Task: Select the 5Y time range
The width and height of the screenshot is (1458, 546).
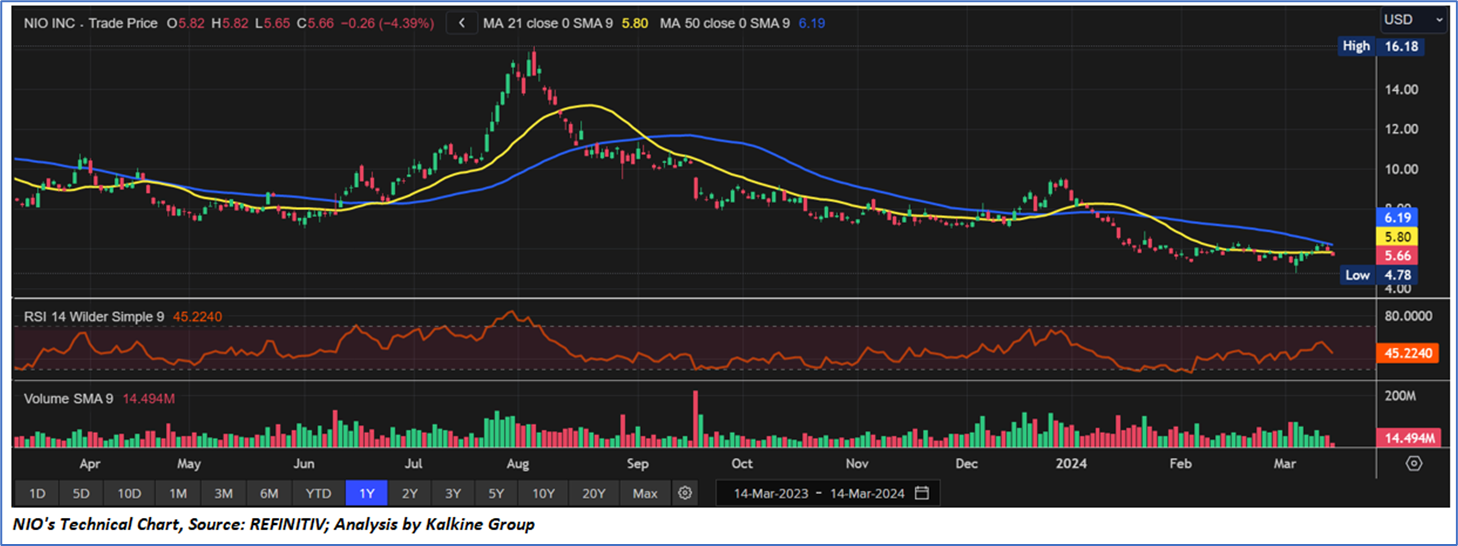Action: (497, 493)
